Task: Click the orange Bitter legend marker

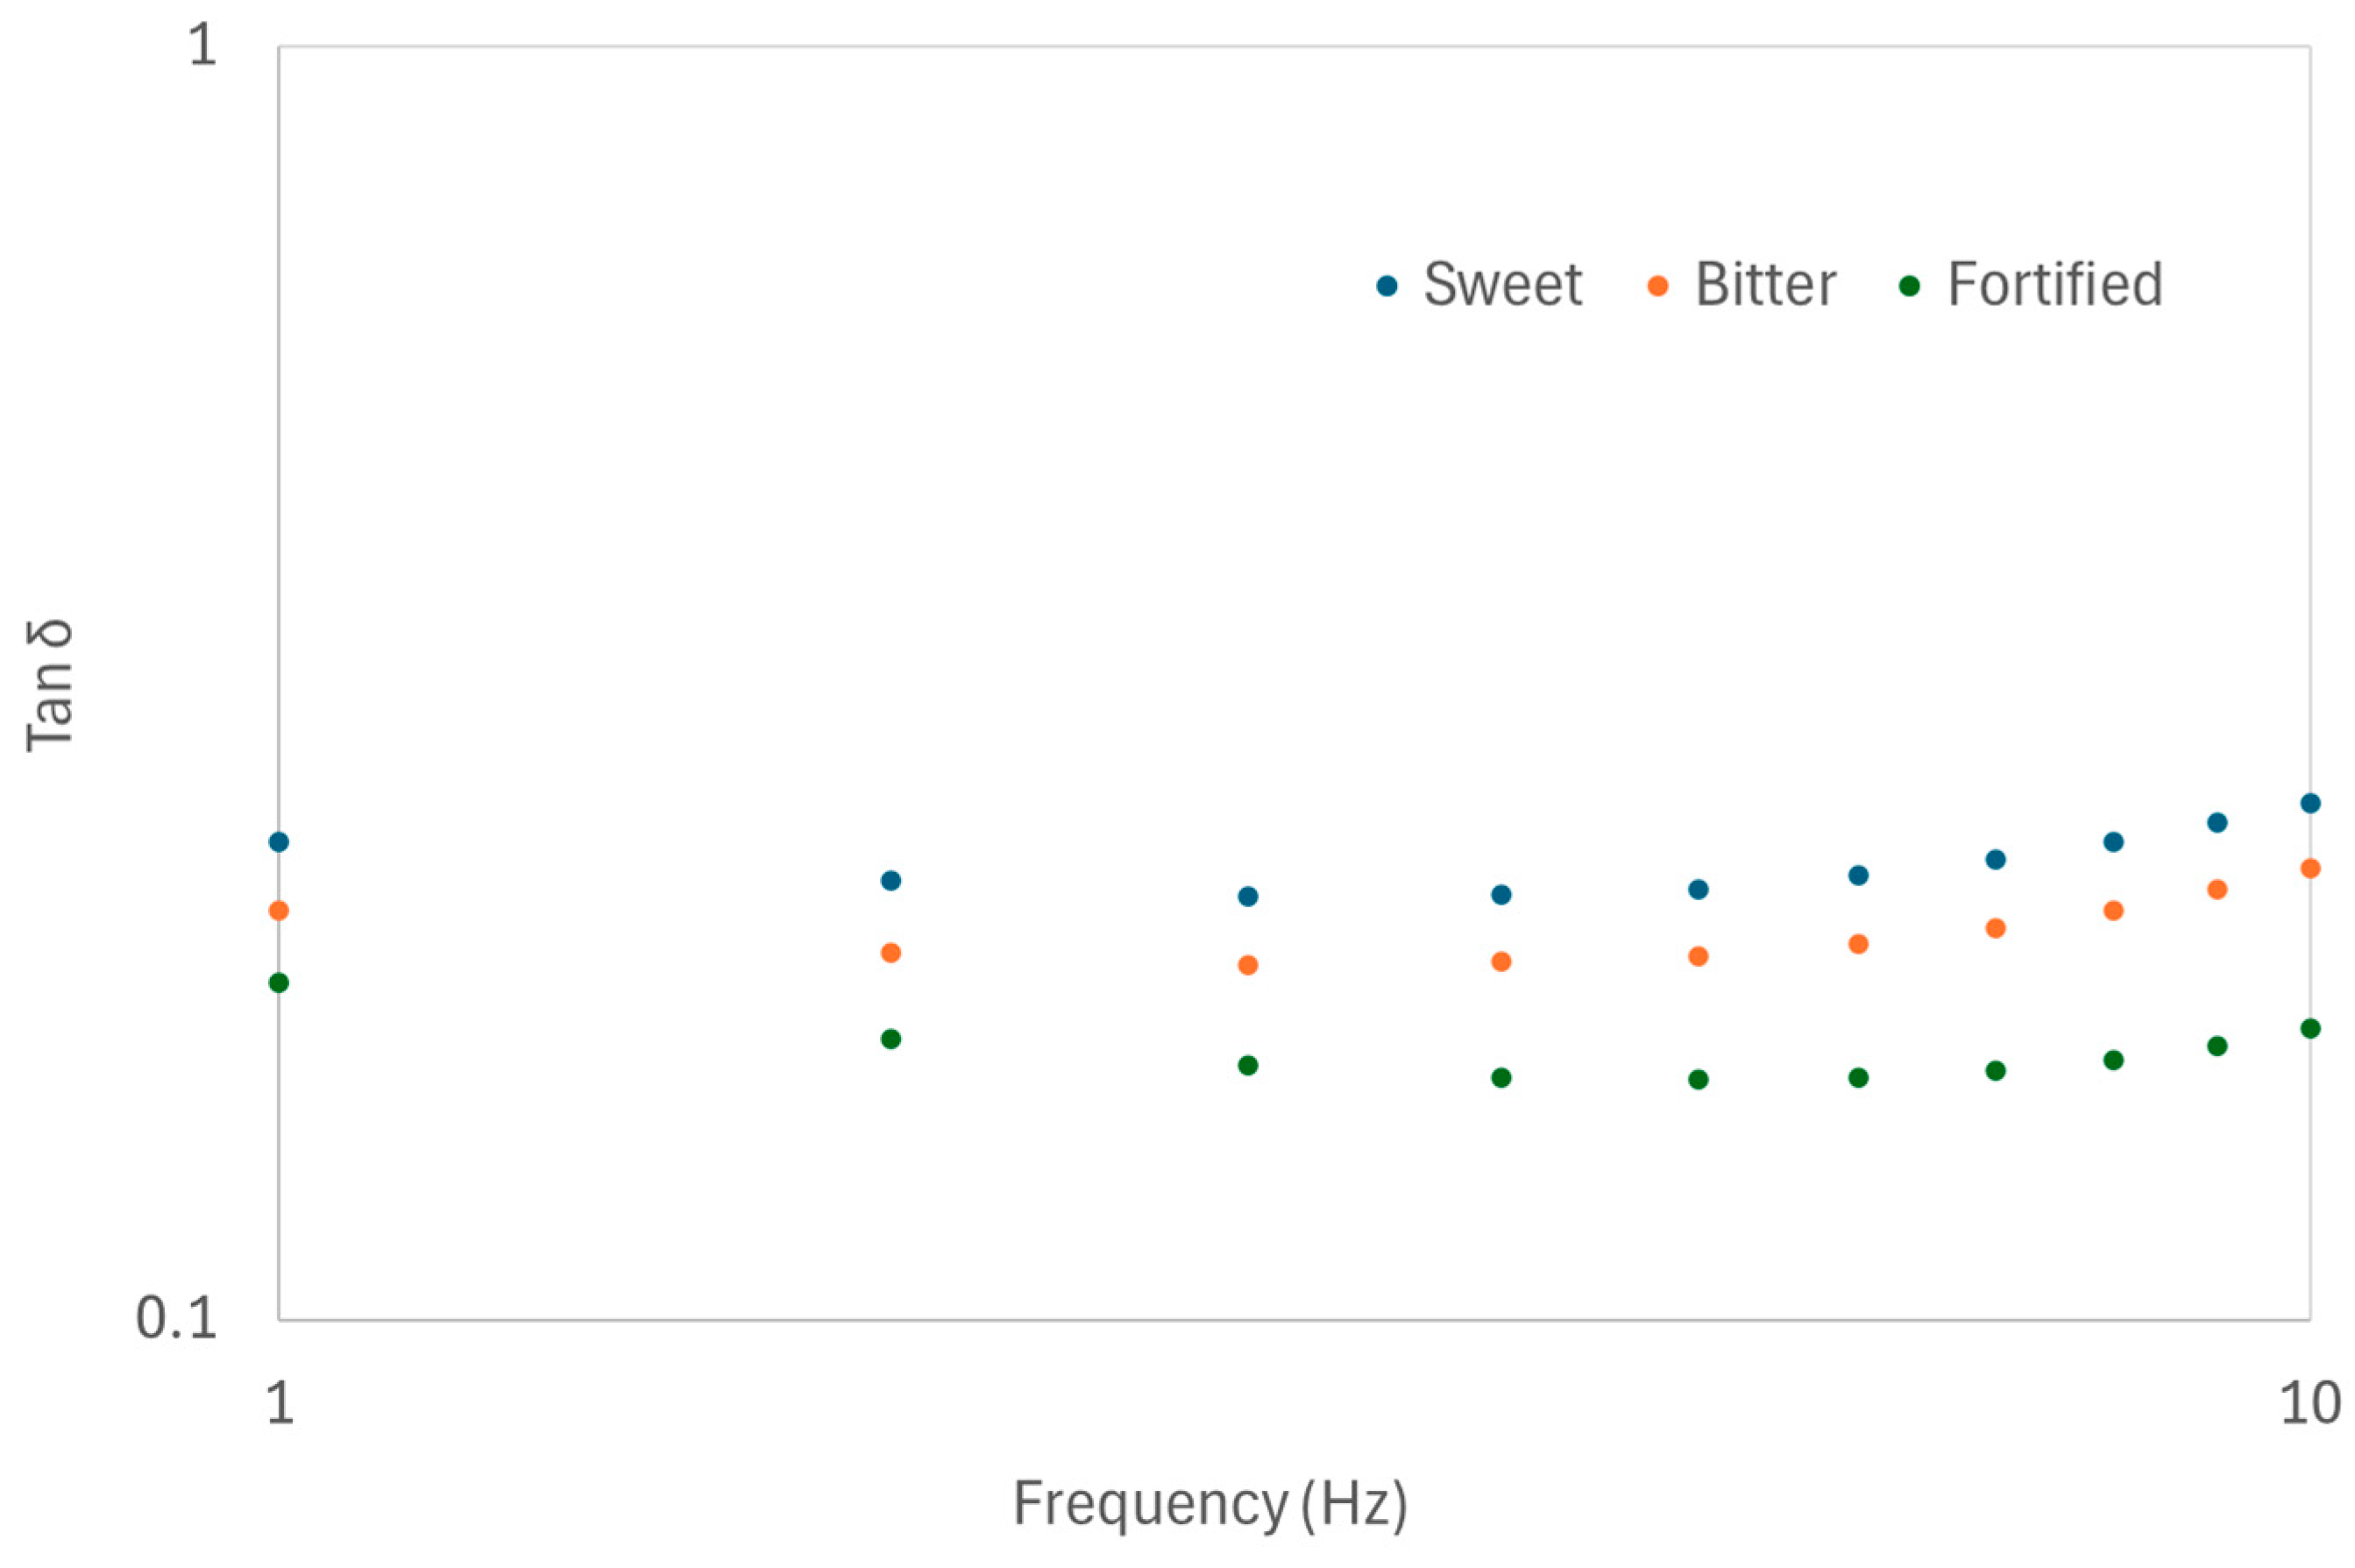Action: 1657,286
